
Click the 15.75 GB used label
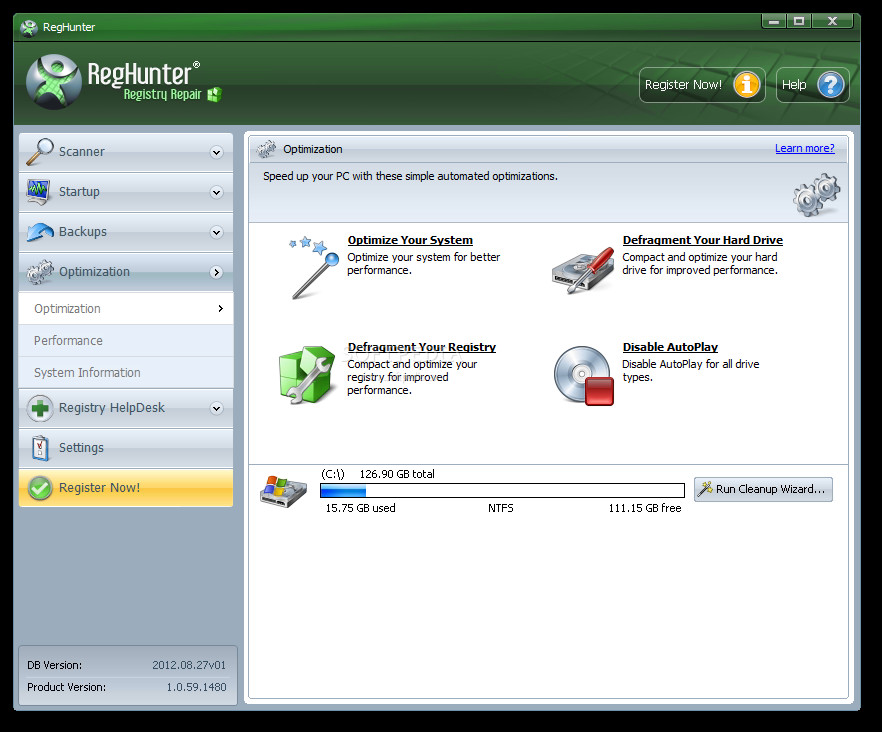(x=360, y=508)
